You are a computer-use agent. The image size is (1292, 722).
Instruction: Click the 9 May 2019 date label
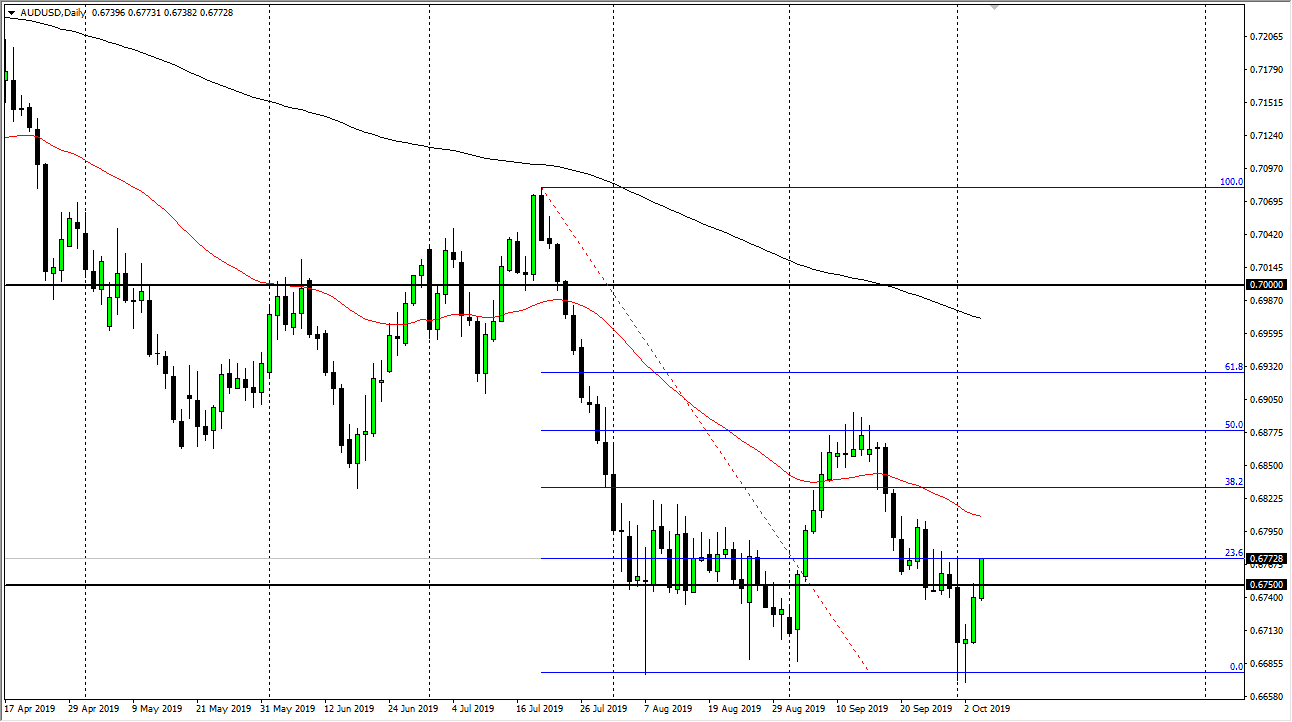[158, 709]
